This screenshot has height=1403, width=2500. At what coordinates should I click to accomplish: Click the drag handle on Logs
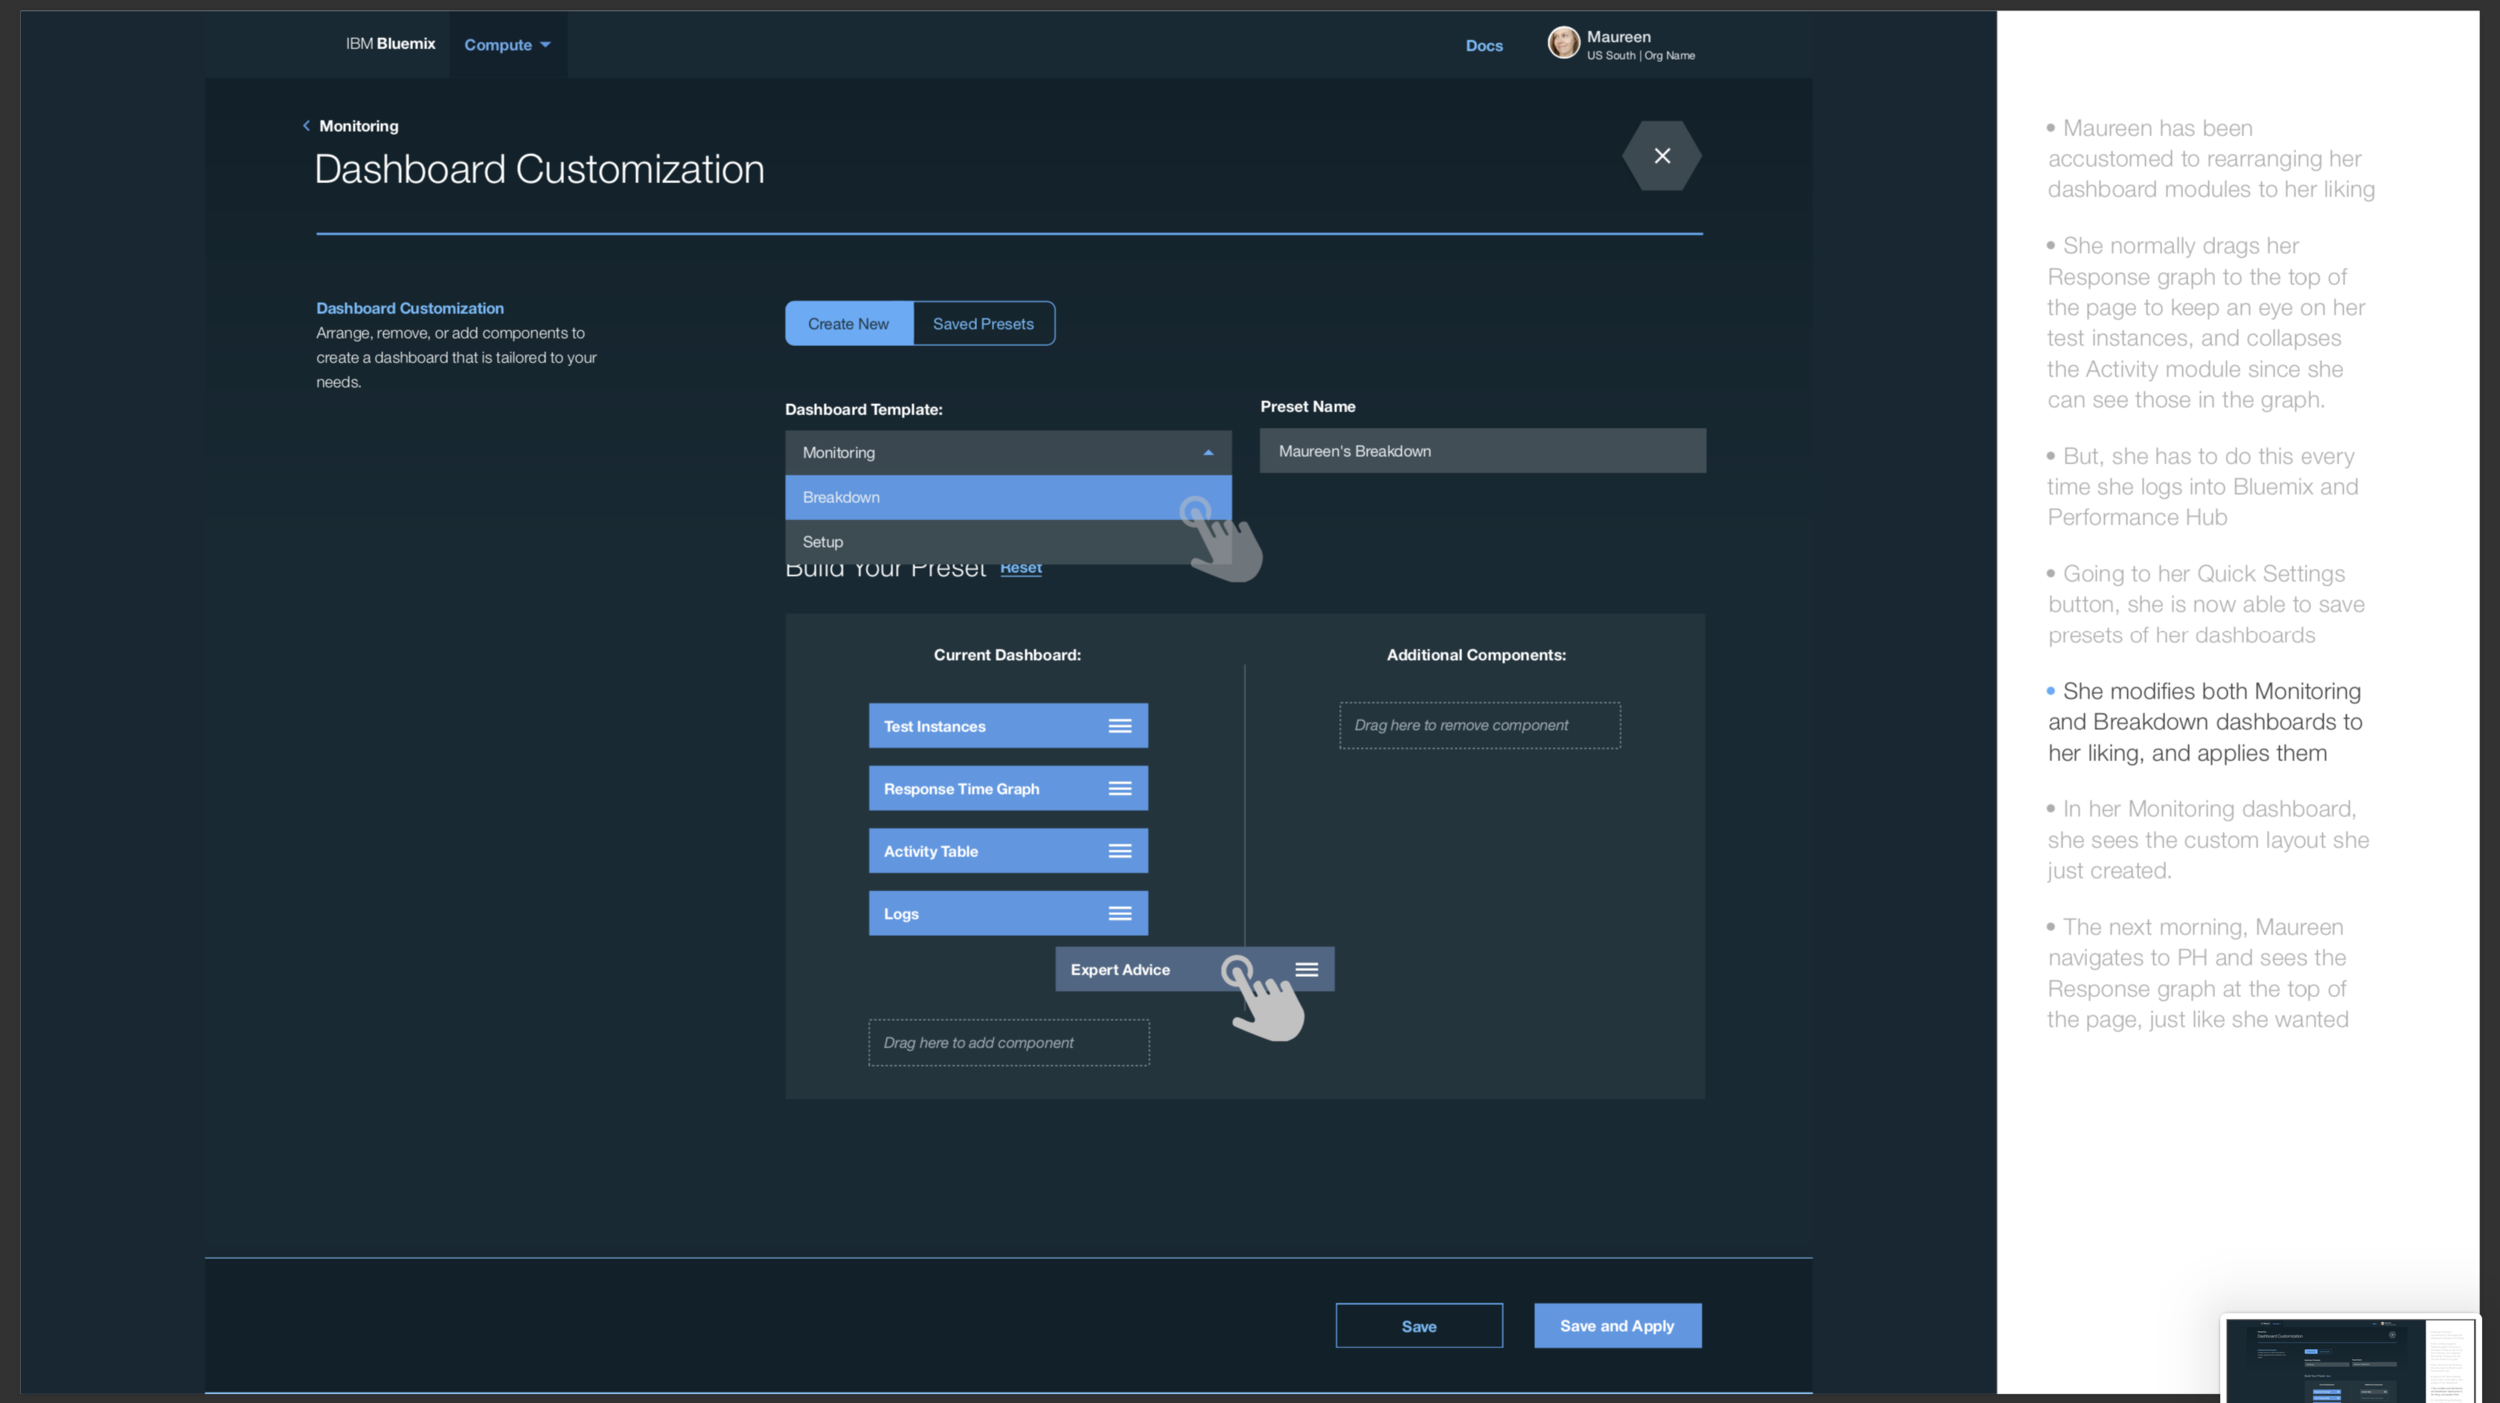coord(1119,914)
